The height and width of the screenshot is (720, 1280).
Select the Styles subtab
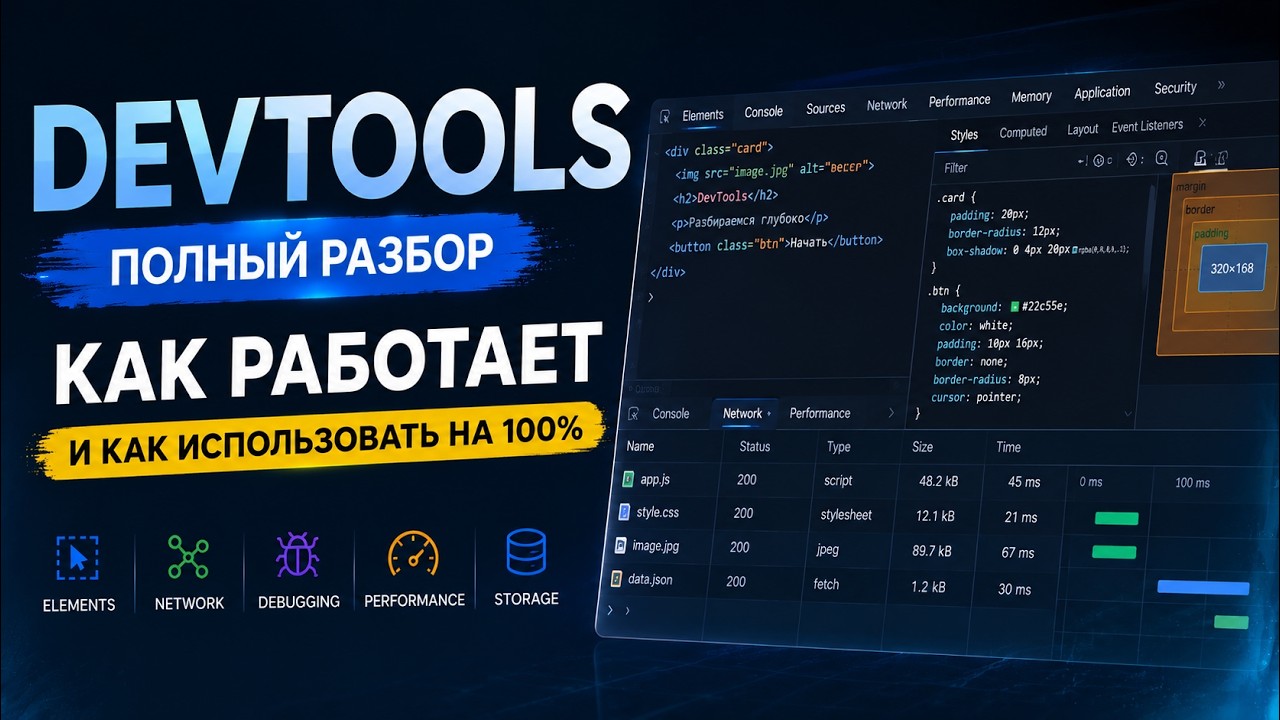pyautogui.click(x=964, y=134)
